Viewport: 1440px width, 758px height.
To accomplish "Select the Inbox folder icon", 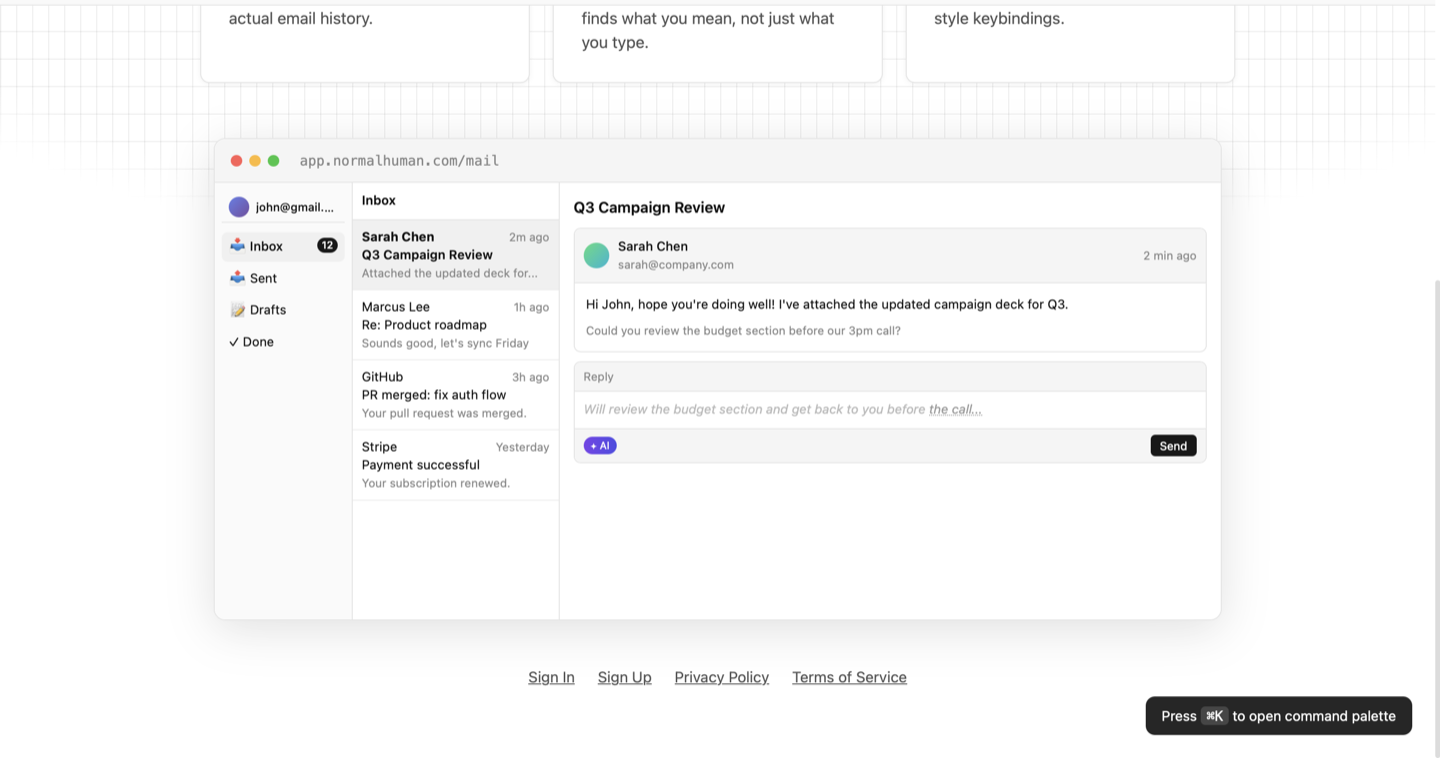I will pyautogui.click(x=237, y=245).
